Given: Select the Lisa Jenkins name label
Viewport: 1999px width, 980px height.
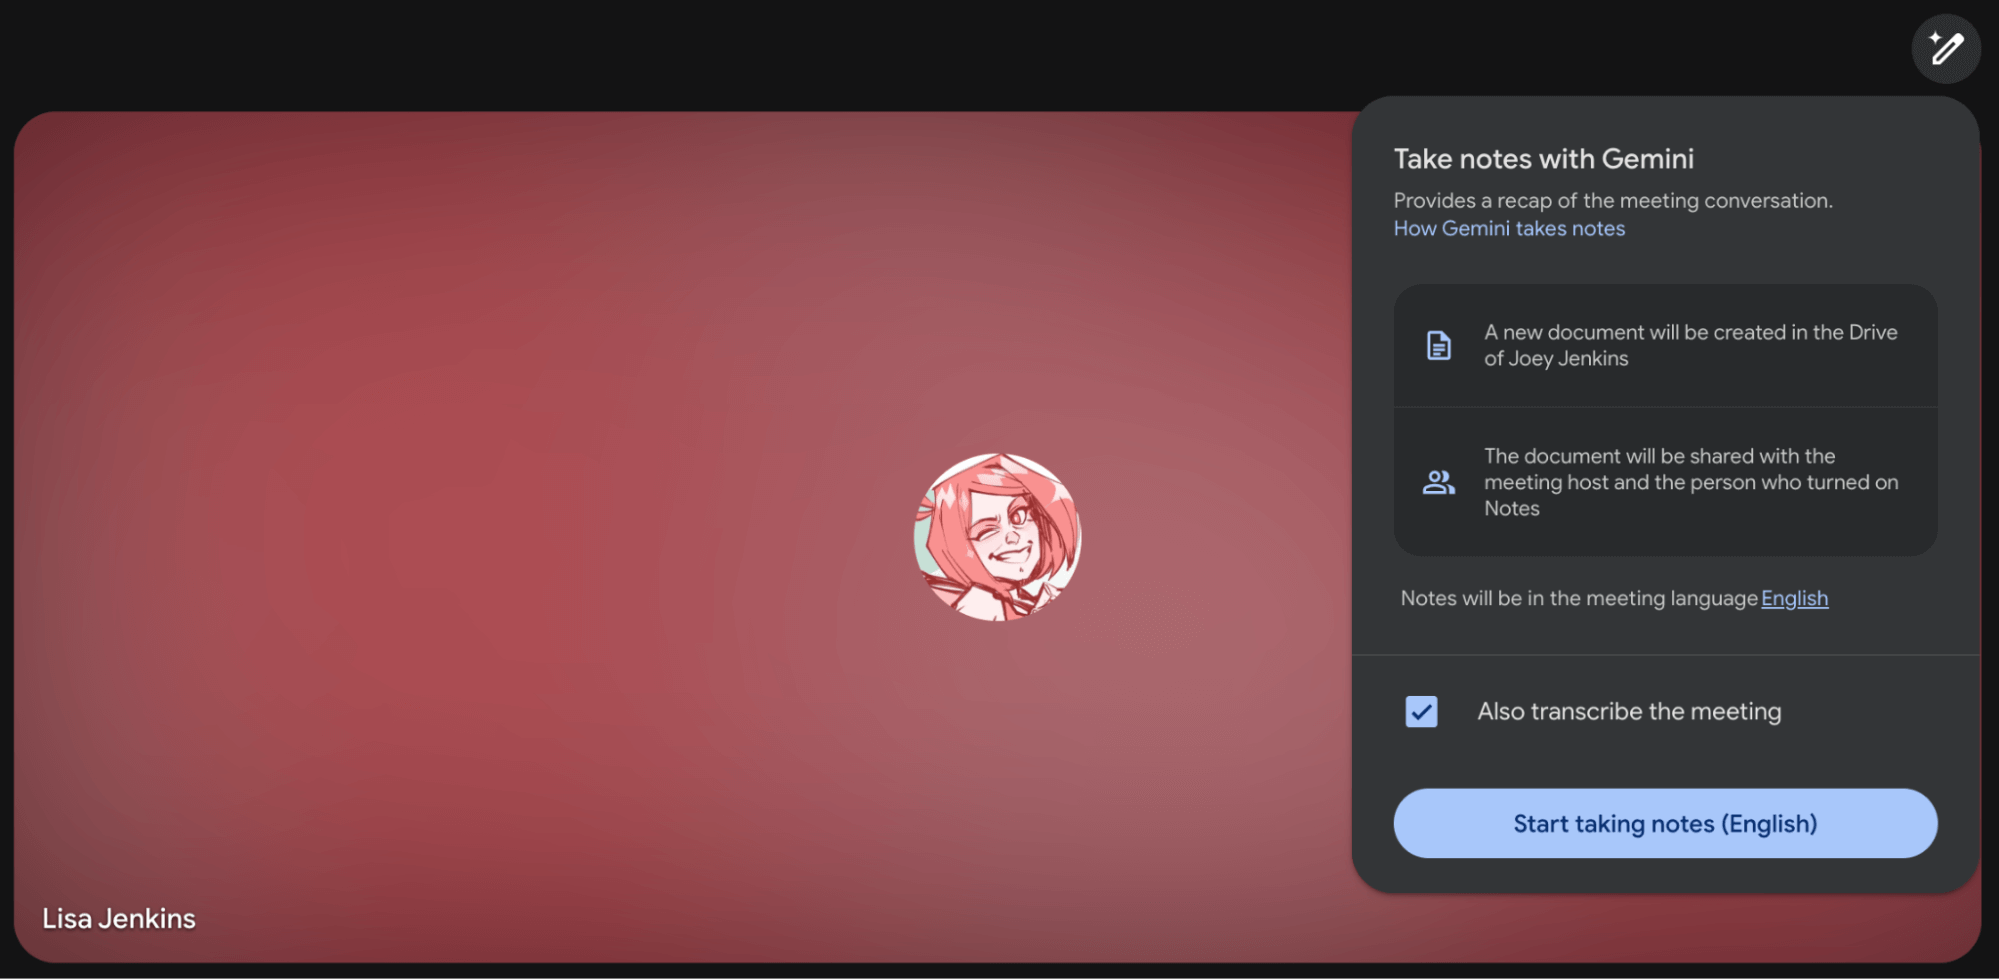Looking at the screenshot, I should coord(119,918).
